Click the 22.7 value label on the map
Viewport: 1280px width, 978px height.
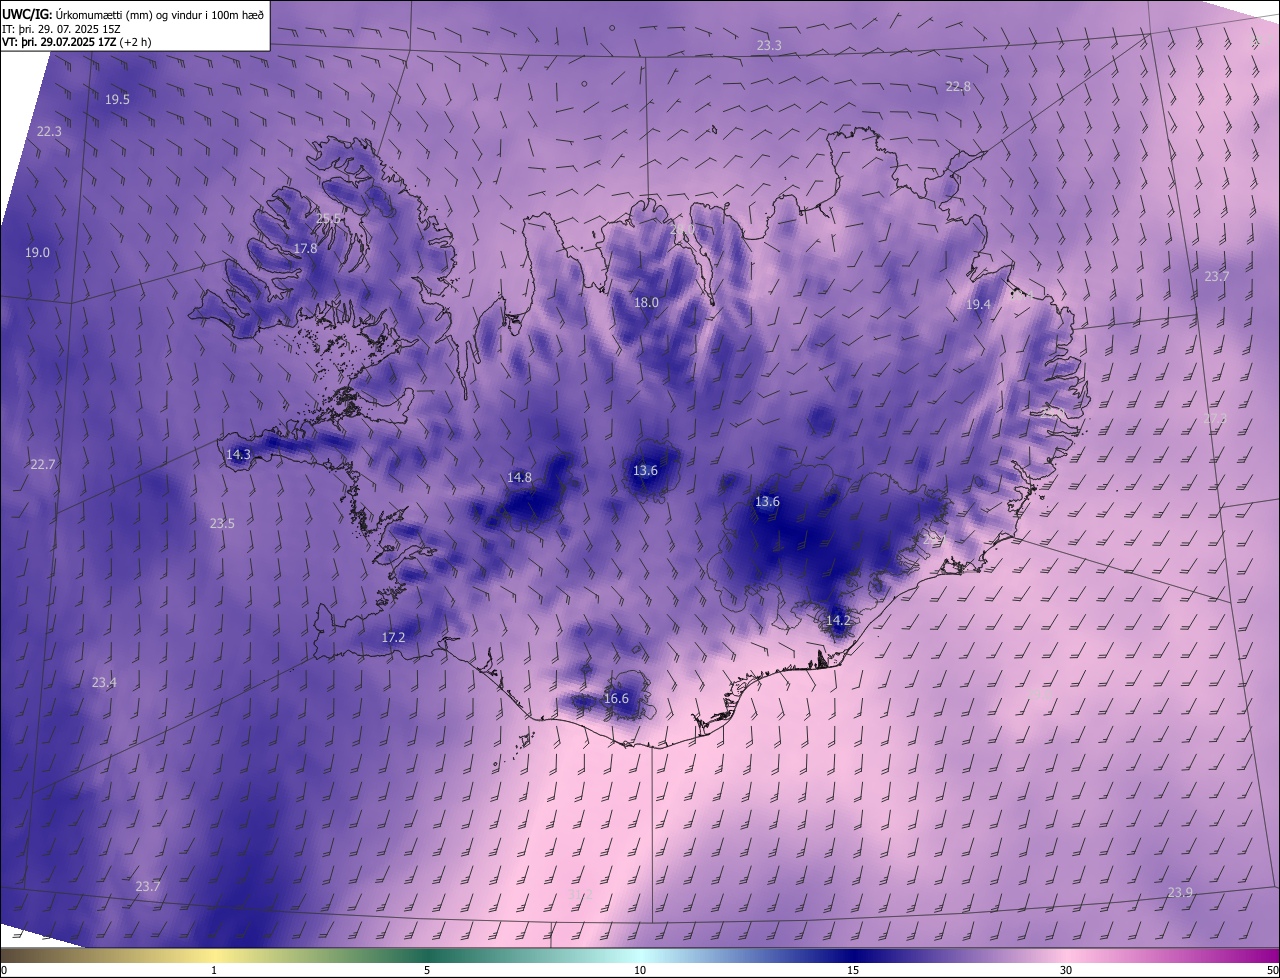tap(43, 464)
